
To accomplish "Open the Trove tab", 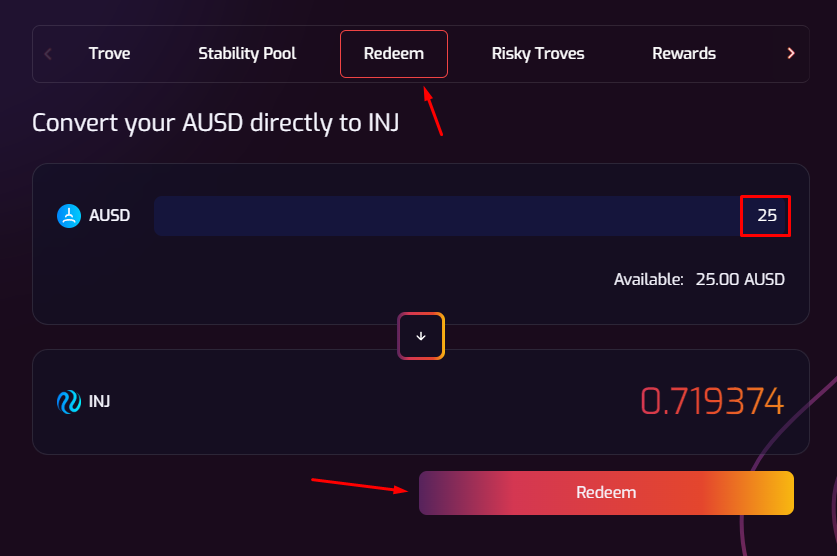I will pyautogui.click(x=109, y=54).
